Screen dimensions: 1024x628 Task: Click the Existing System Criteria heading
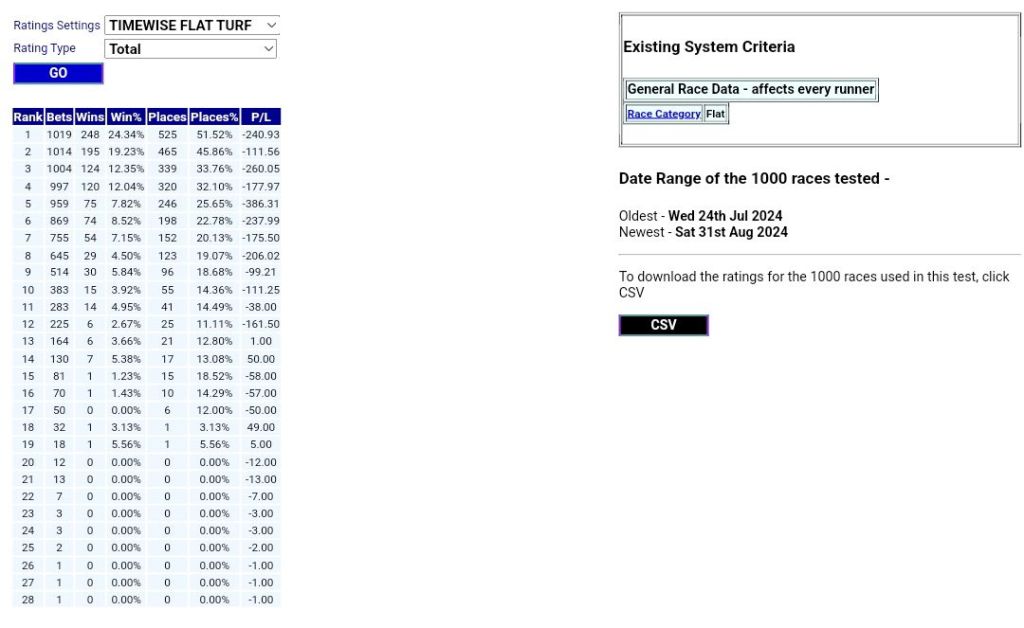tap(709, 47)
